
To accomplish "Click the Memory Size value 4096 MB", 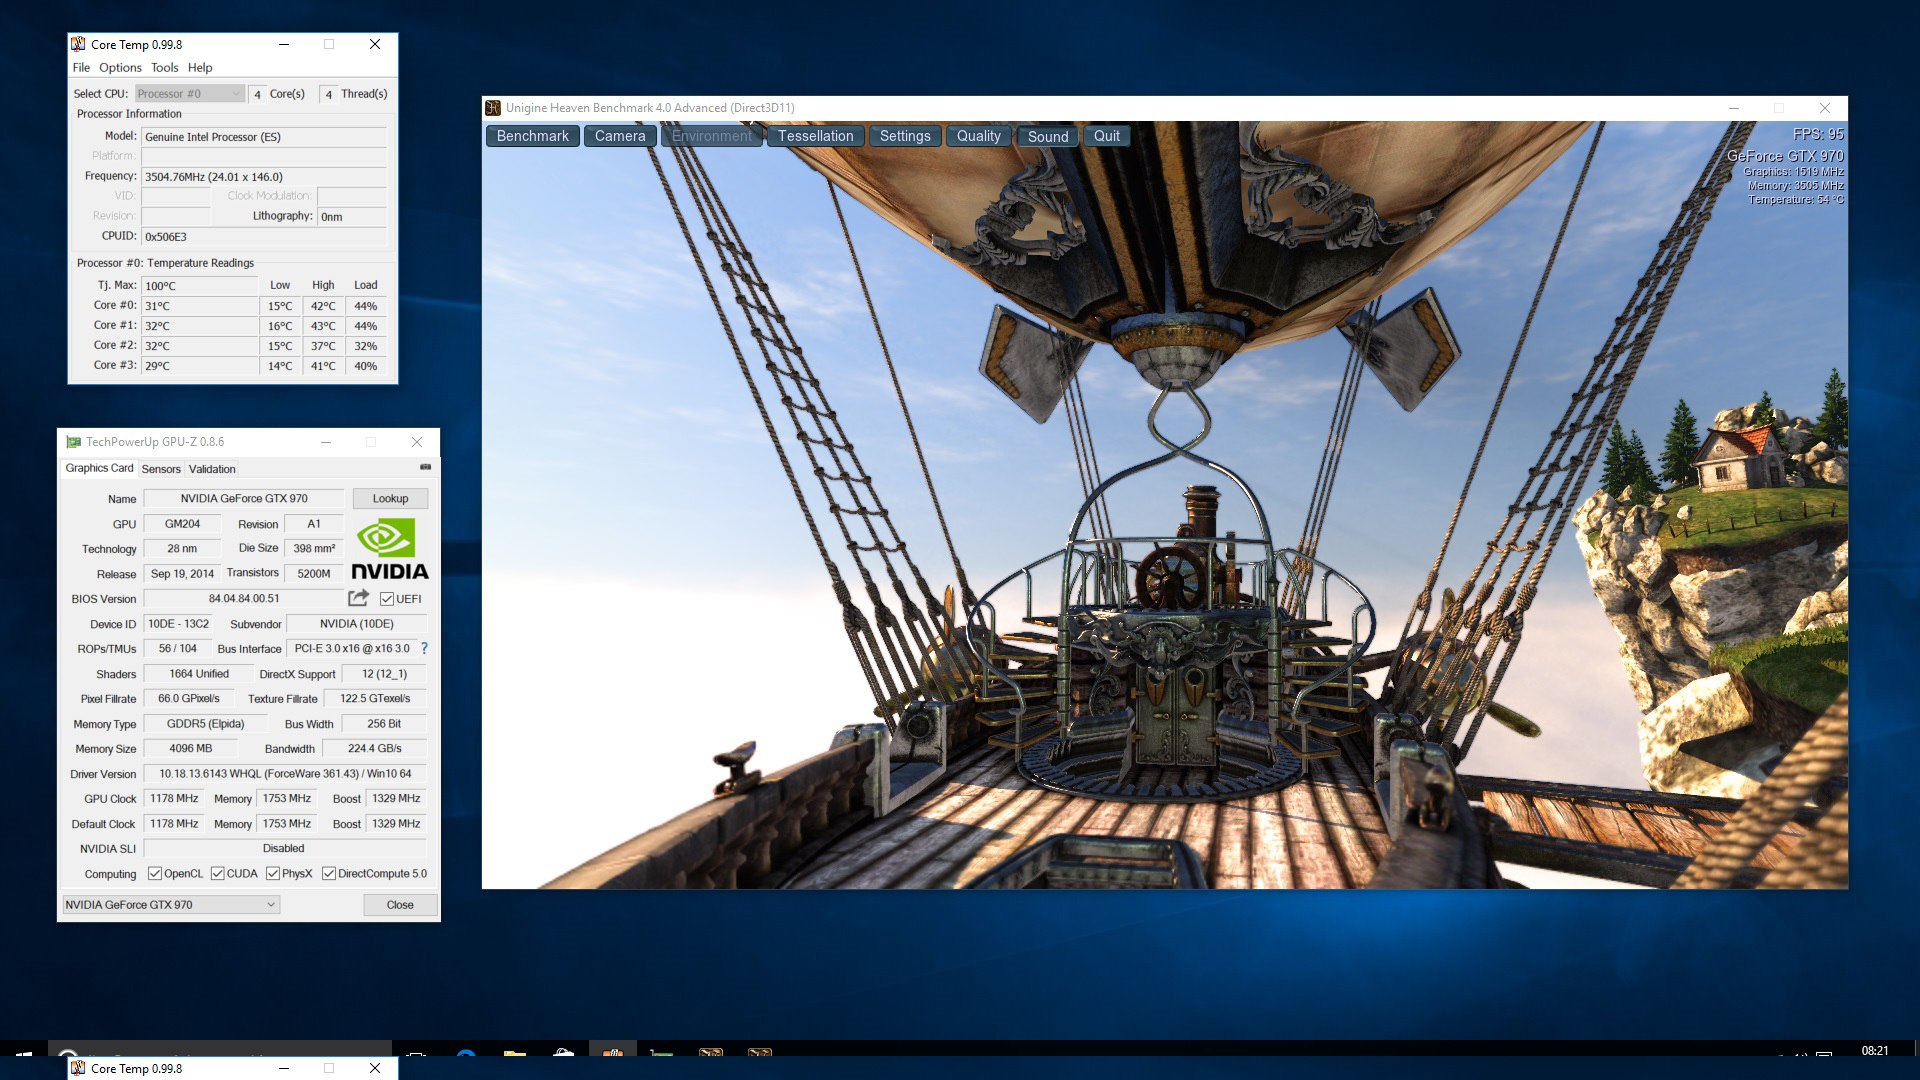I will tap(191, 749).
